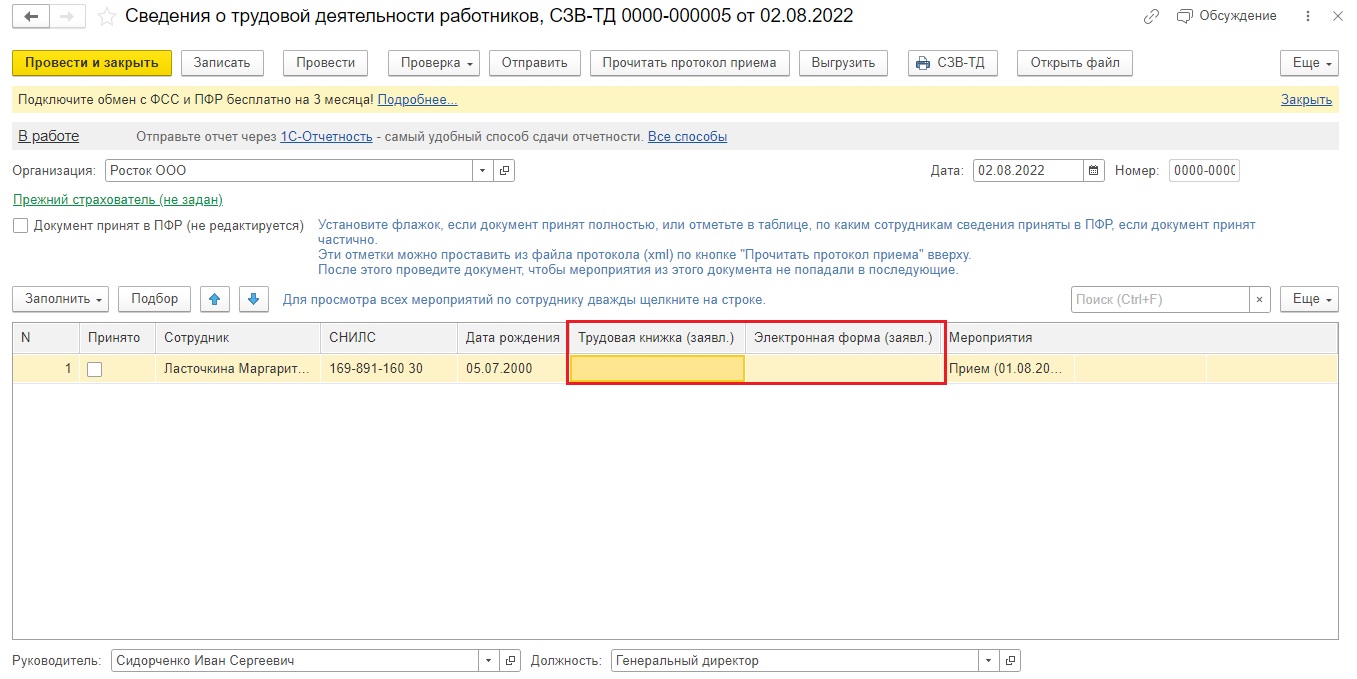The height and width of the screenshot is (679, 1357).
Task: Click birth date cell 05.07.2000
Action: pyautogui.click(x=513, y=369)
